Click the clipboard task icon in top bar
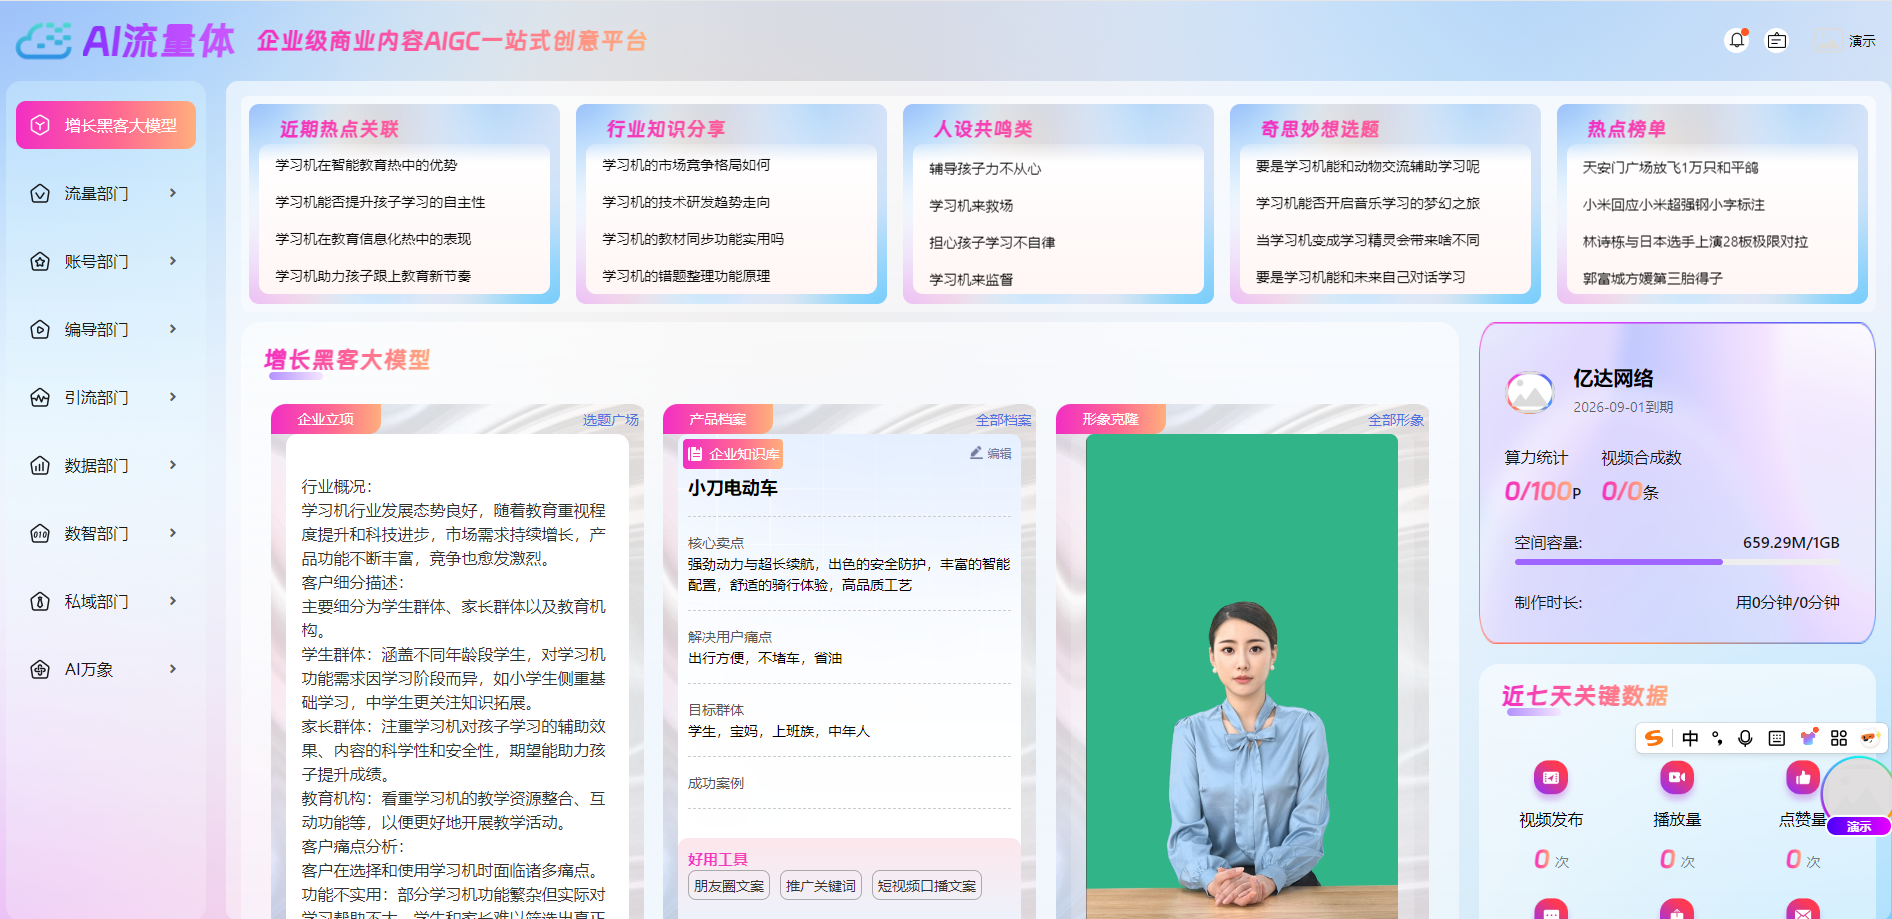Viewport: 1892px width, 919px height. [x=1778, y=40]
